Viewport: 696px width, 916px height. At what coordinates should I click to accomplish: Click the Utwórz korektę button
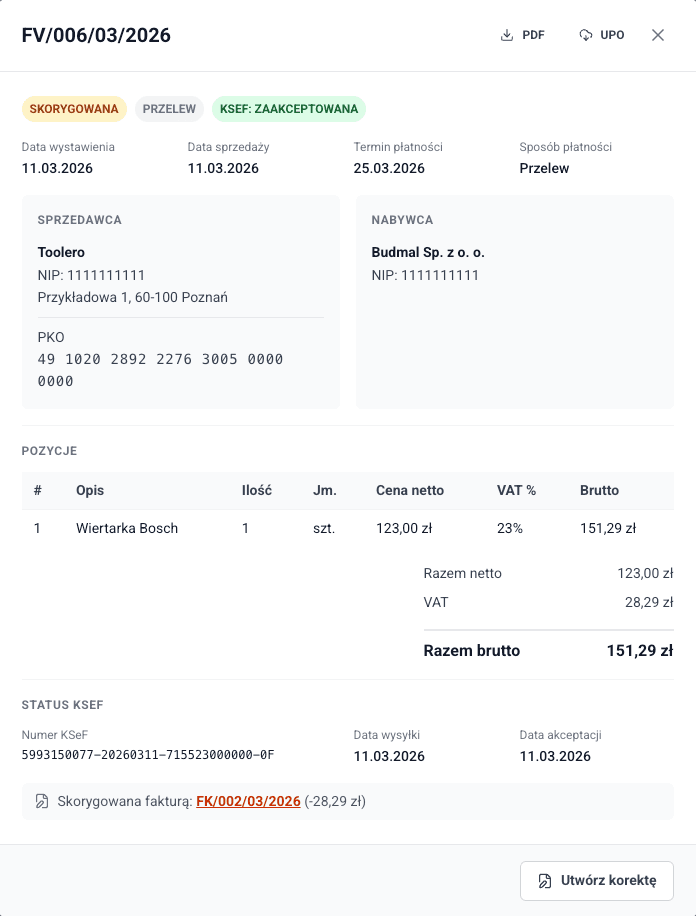pyautogui.click(x=596, y=881)
